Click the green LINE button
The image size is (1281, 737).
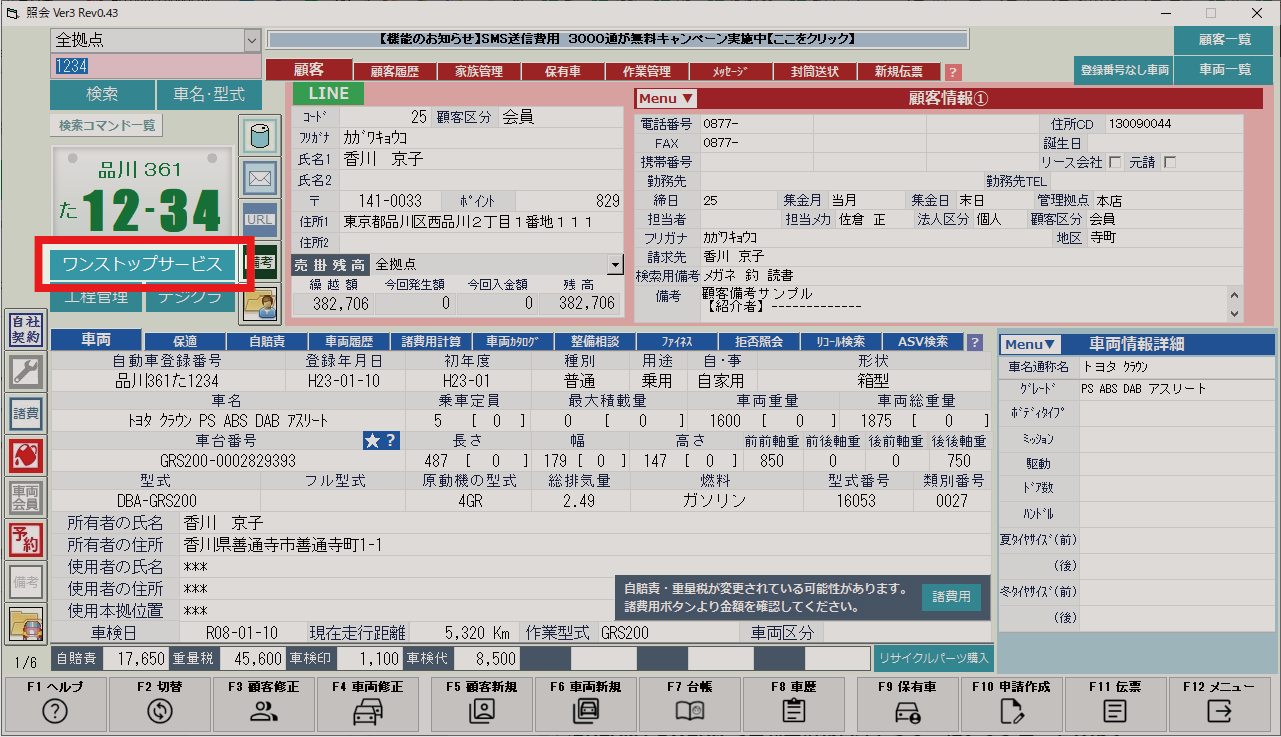(x=329, y=93)
